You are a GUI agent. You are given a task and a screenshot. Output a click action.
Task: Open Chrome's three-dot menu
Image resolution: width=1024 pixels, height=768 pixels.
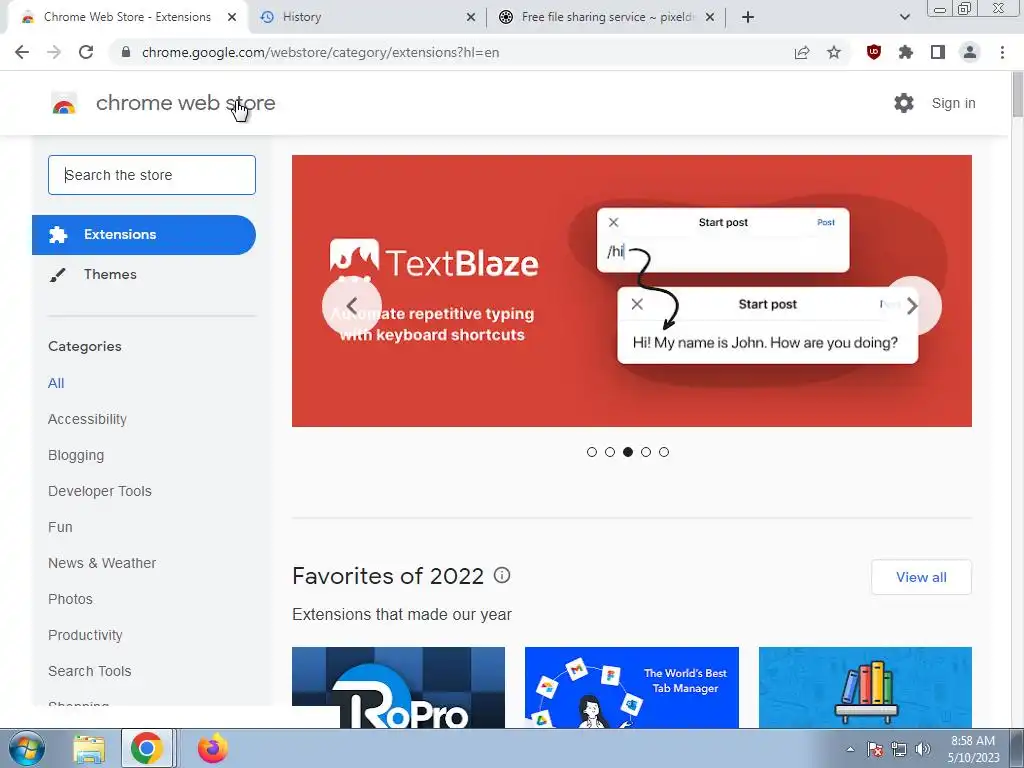(x=1002, y=52)
